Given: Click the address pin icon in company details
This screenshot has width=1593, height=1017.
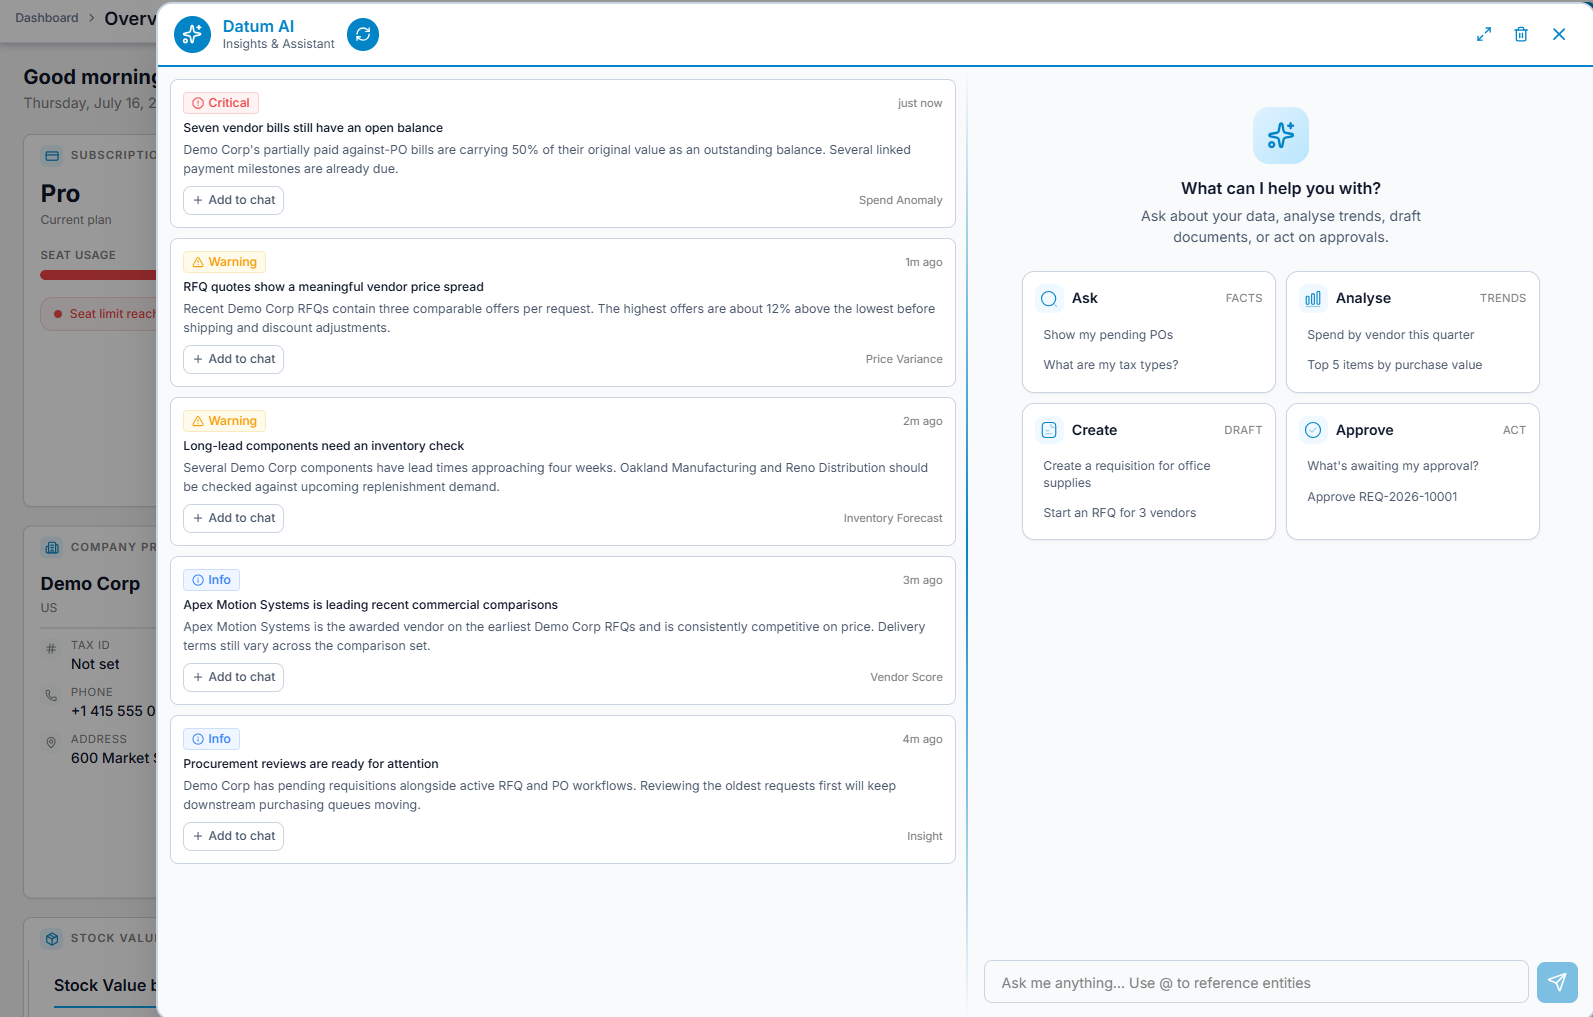Looking at the screenshot, I should point(51,742).
